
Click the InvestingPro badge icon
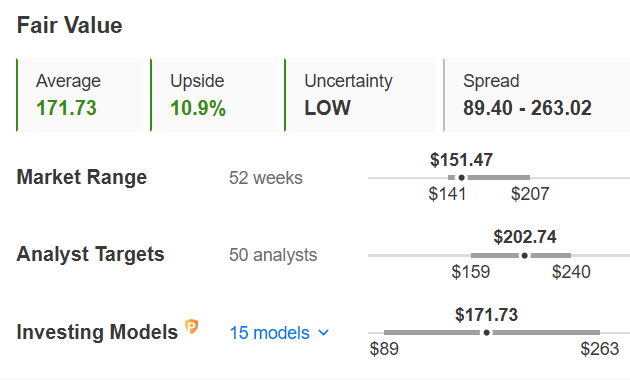[x=192, y=327]
